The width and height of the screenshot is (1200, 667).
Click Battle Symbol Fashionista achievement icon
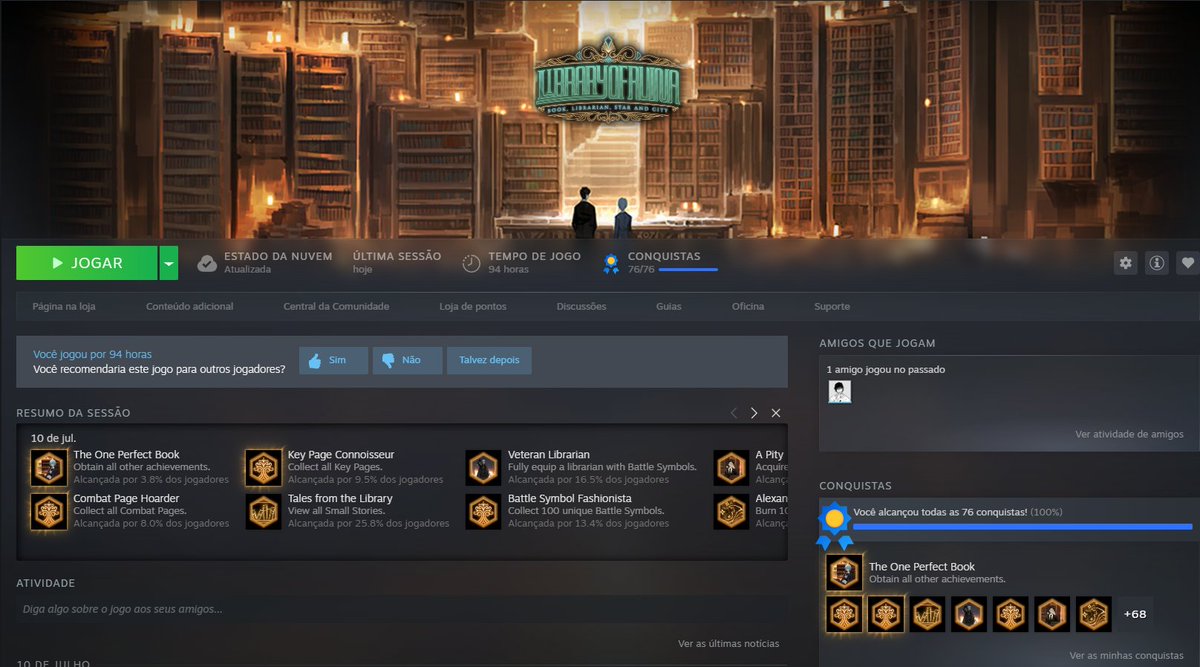483,511
